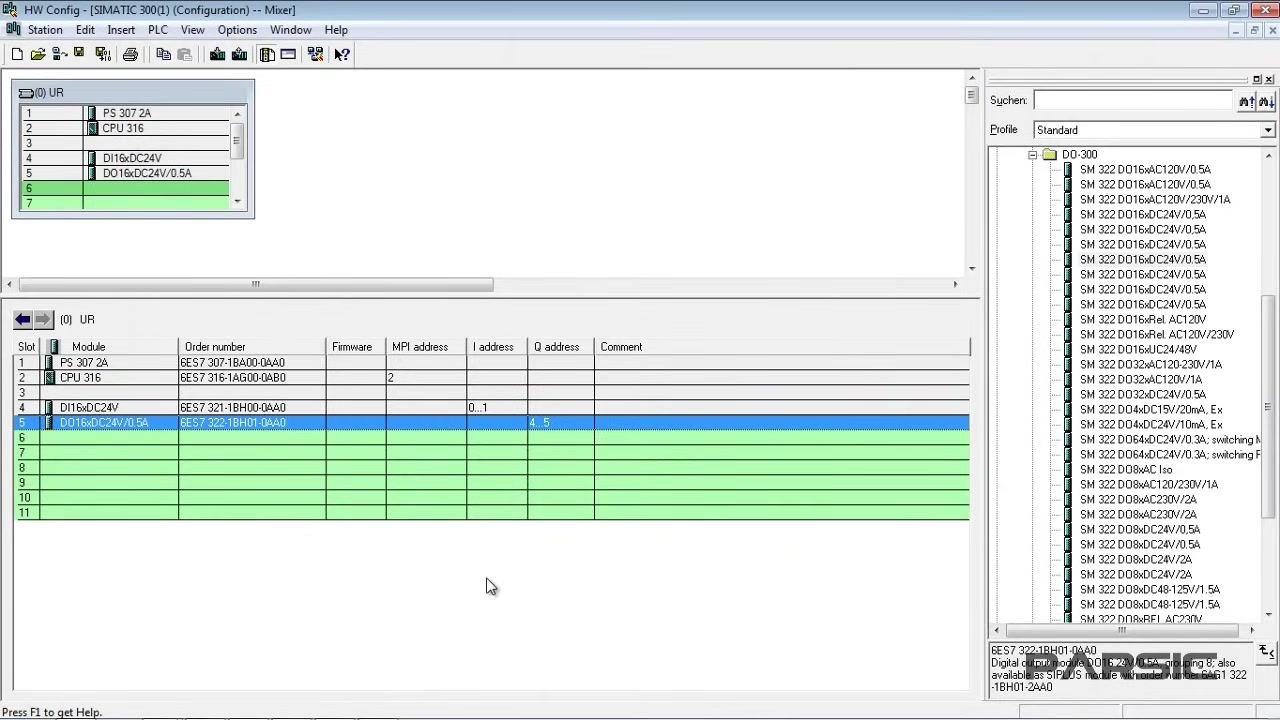
Task: Click the Upload to PG icon
Action: pos(239,54)
